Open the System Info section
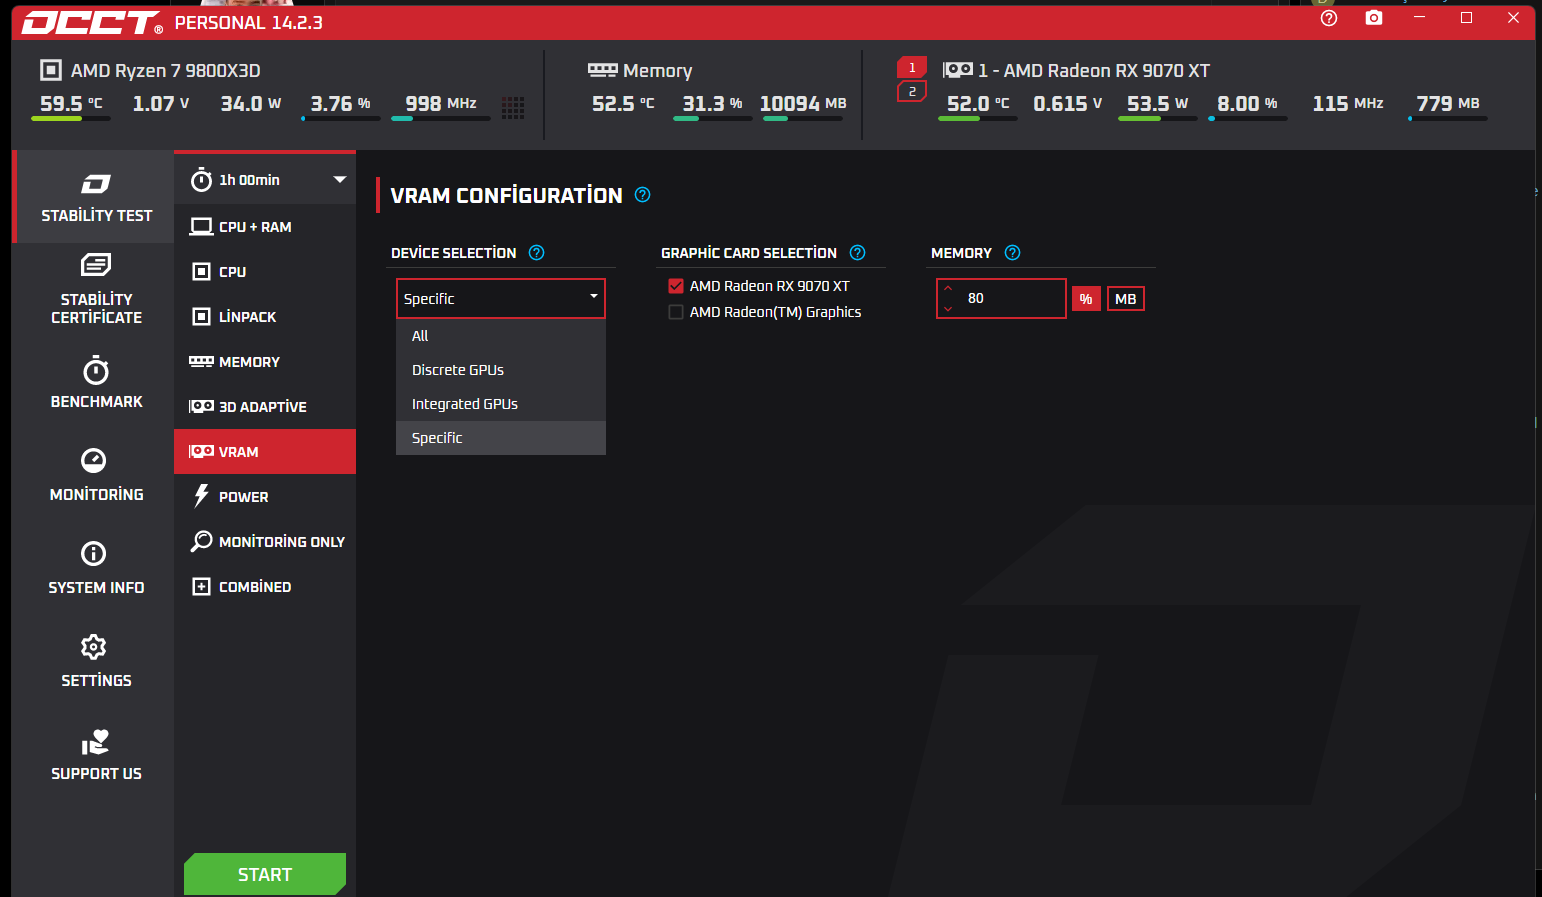This screenshot has height=897, width=1542. (96, 569)
